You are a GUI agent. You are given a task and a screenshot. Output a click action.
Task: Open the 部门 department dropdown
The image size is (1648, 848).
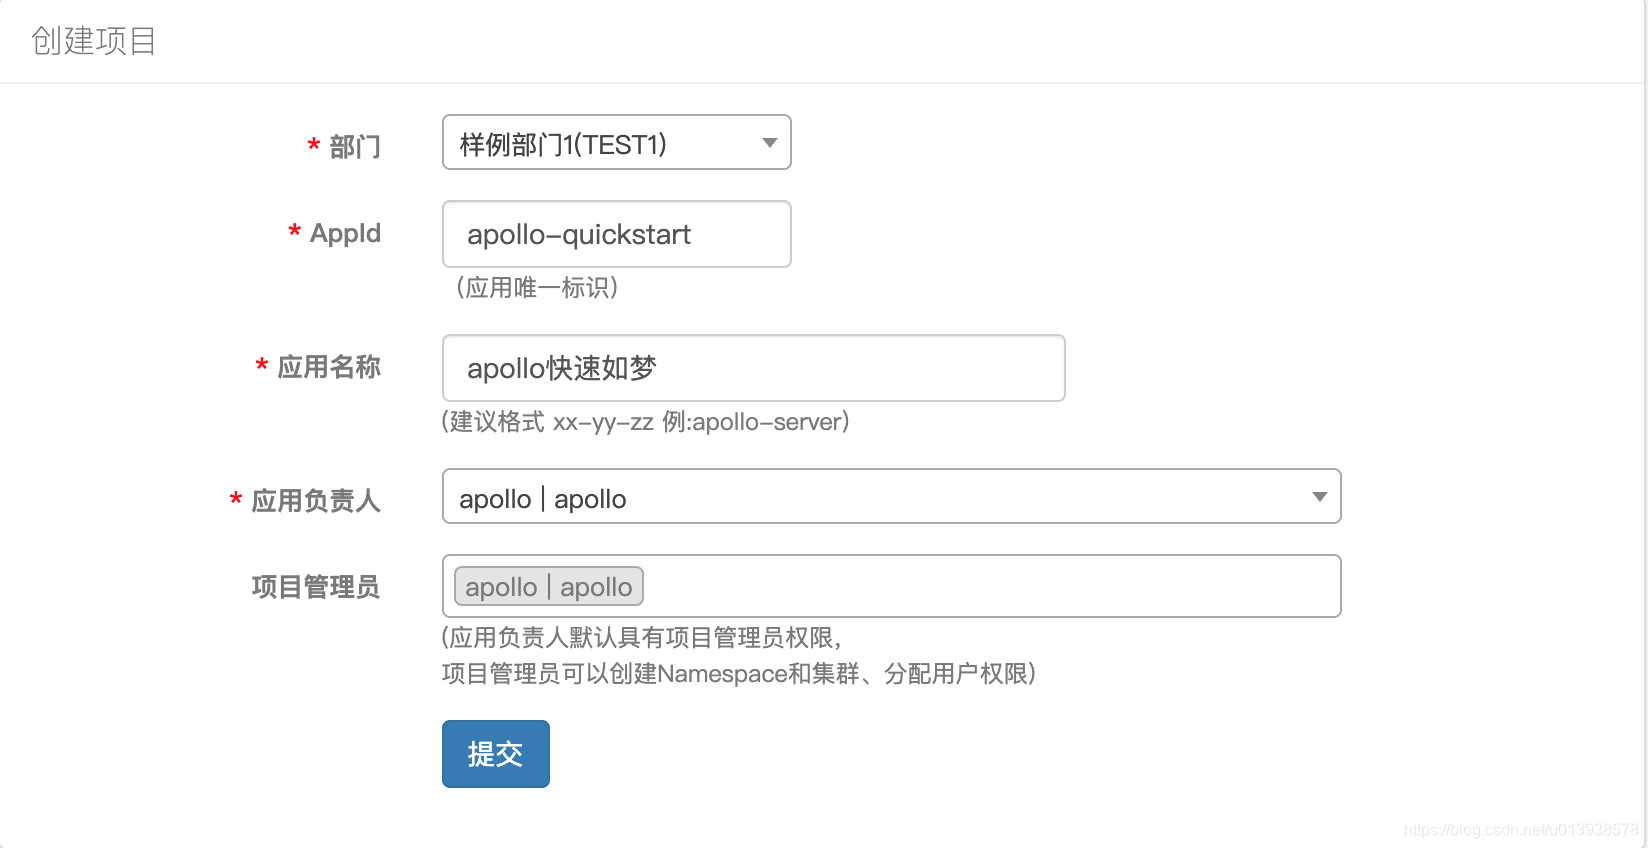[x=616, y=142]
